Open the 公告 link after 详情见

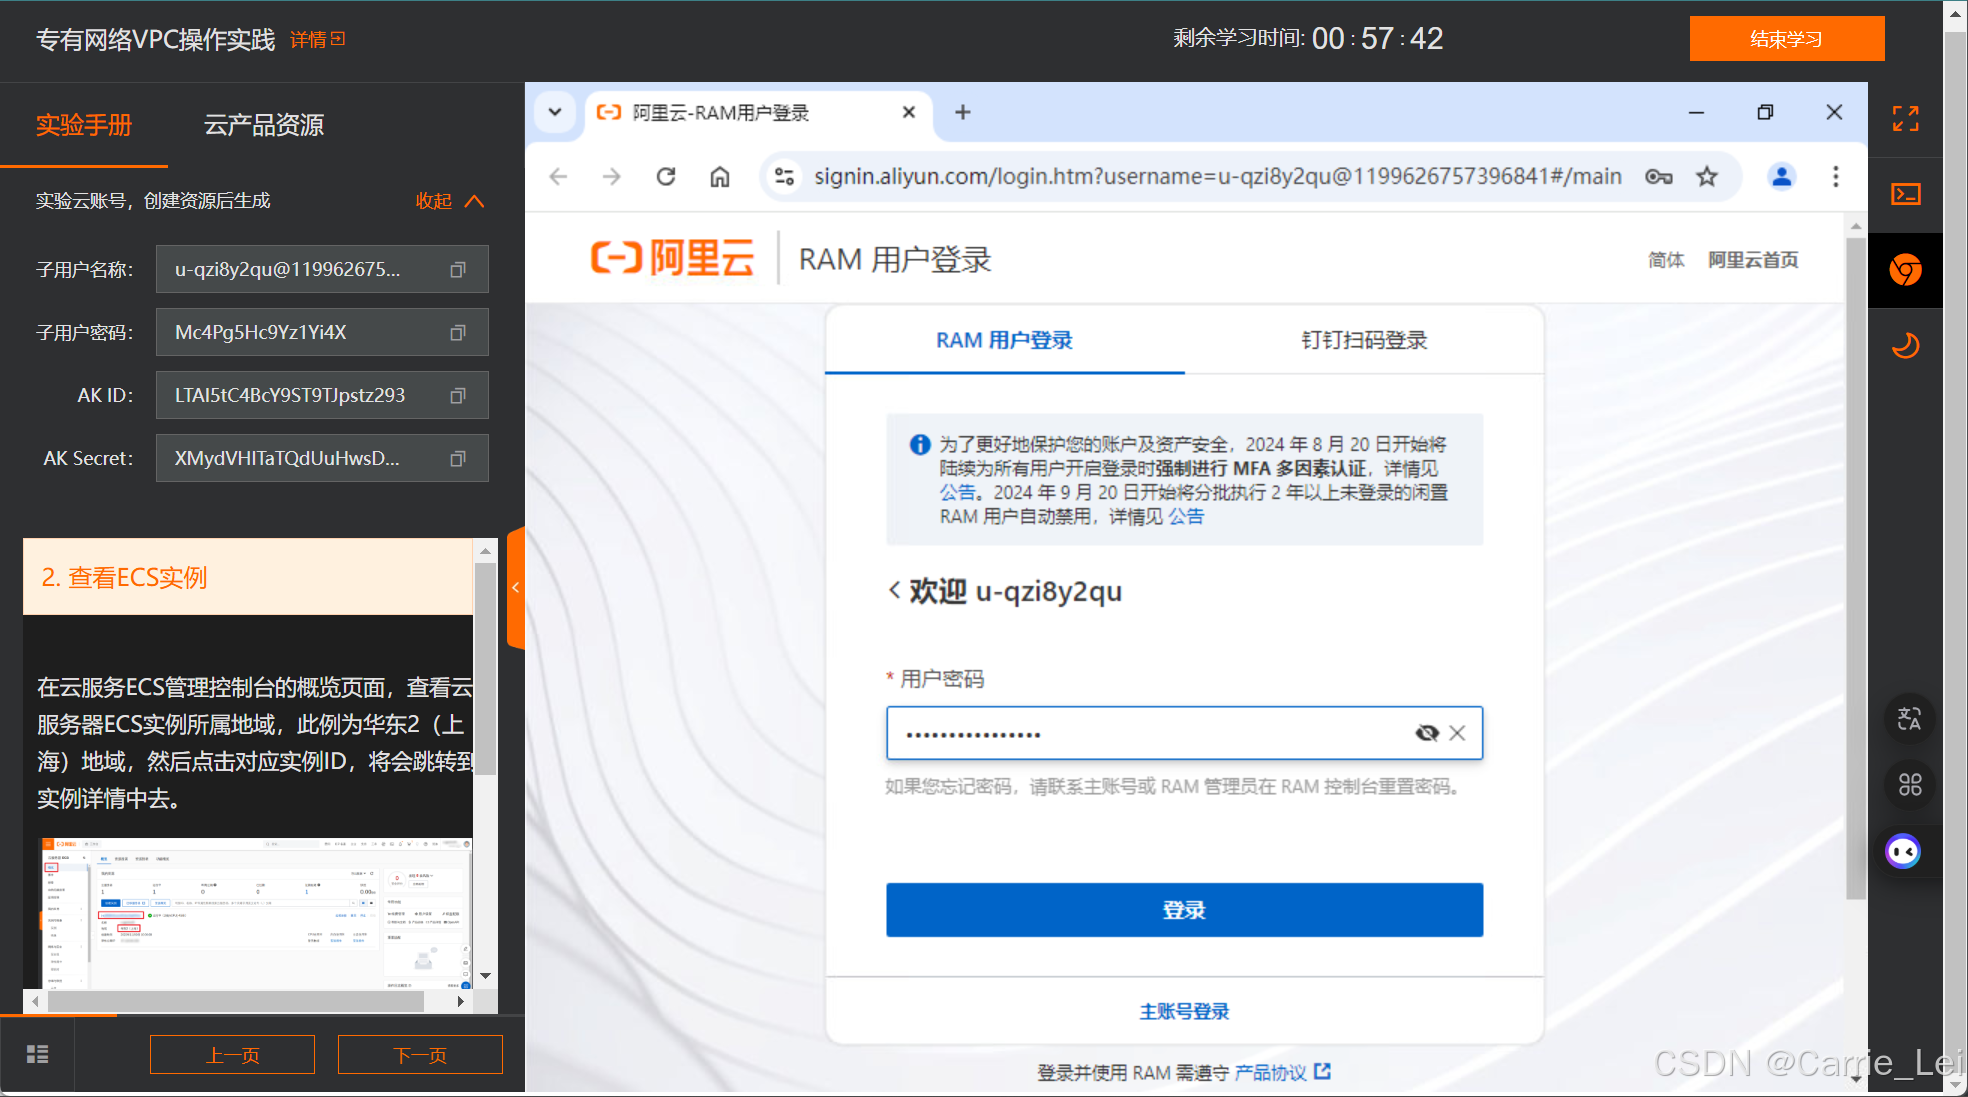coord(1186,516)
